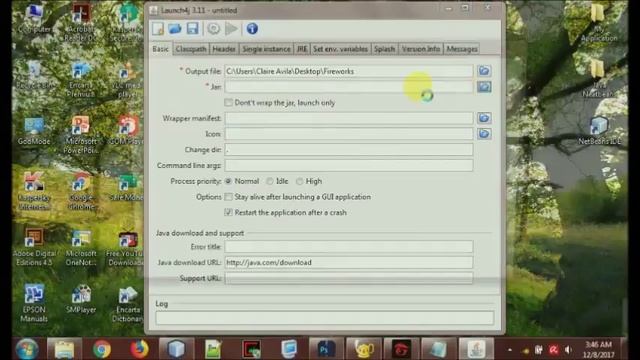Click the New configuration toolbar icon
This screenshot has height=360, width=640.
[158, 29]
